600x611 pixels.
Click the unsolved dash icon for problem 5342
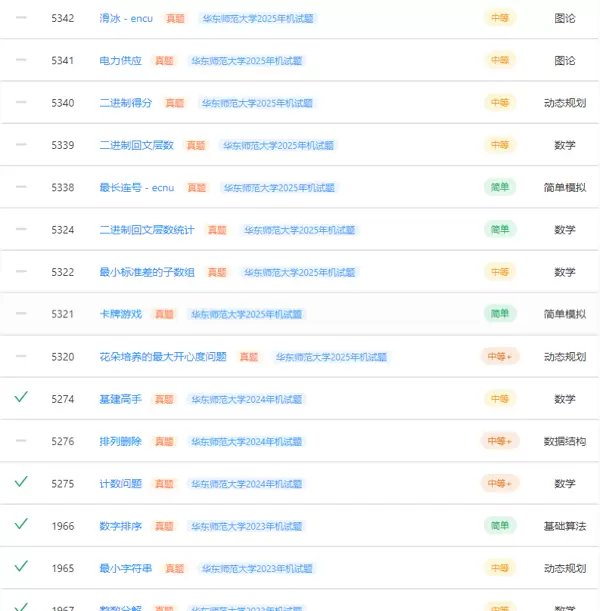coord(21,18)
